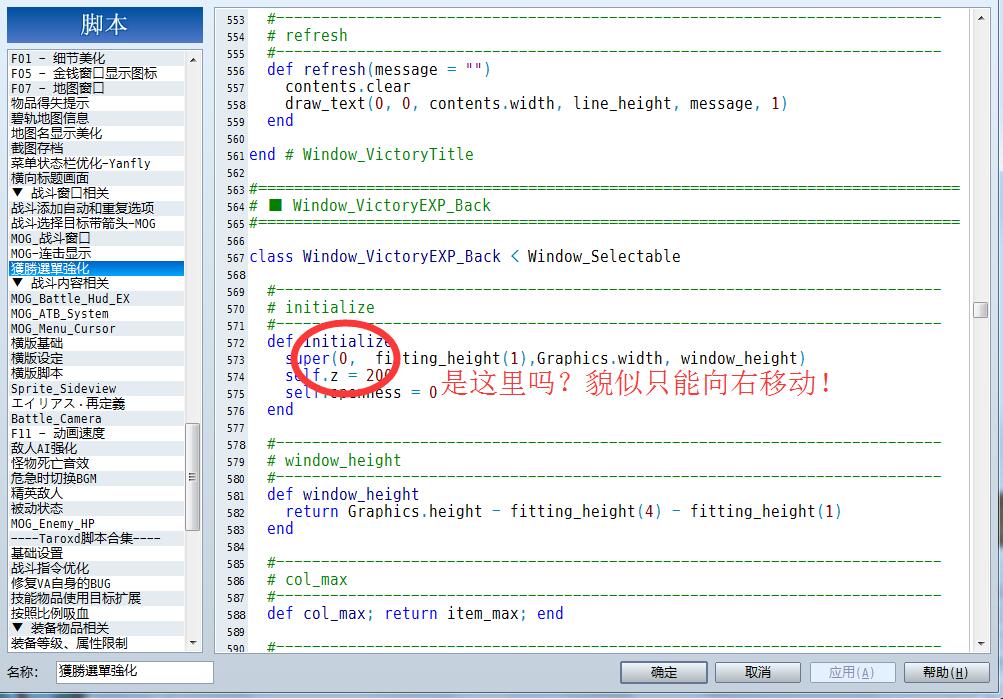
Task: Open the F05 - 金钱窗口显示图标 script
Action: pos(97,74)
